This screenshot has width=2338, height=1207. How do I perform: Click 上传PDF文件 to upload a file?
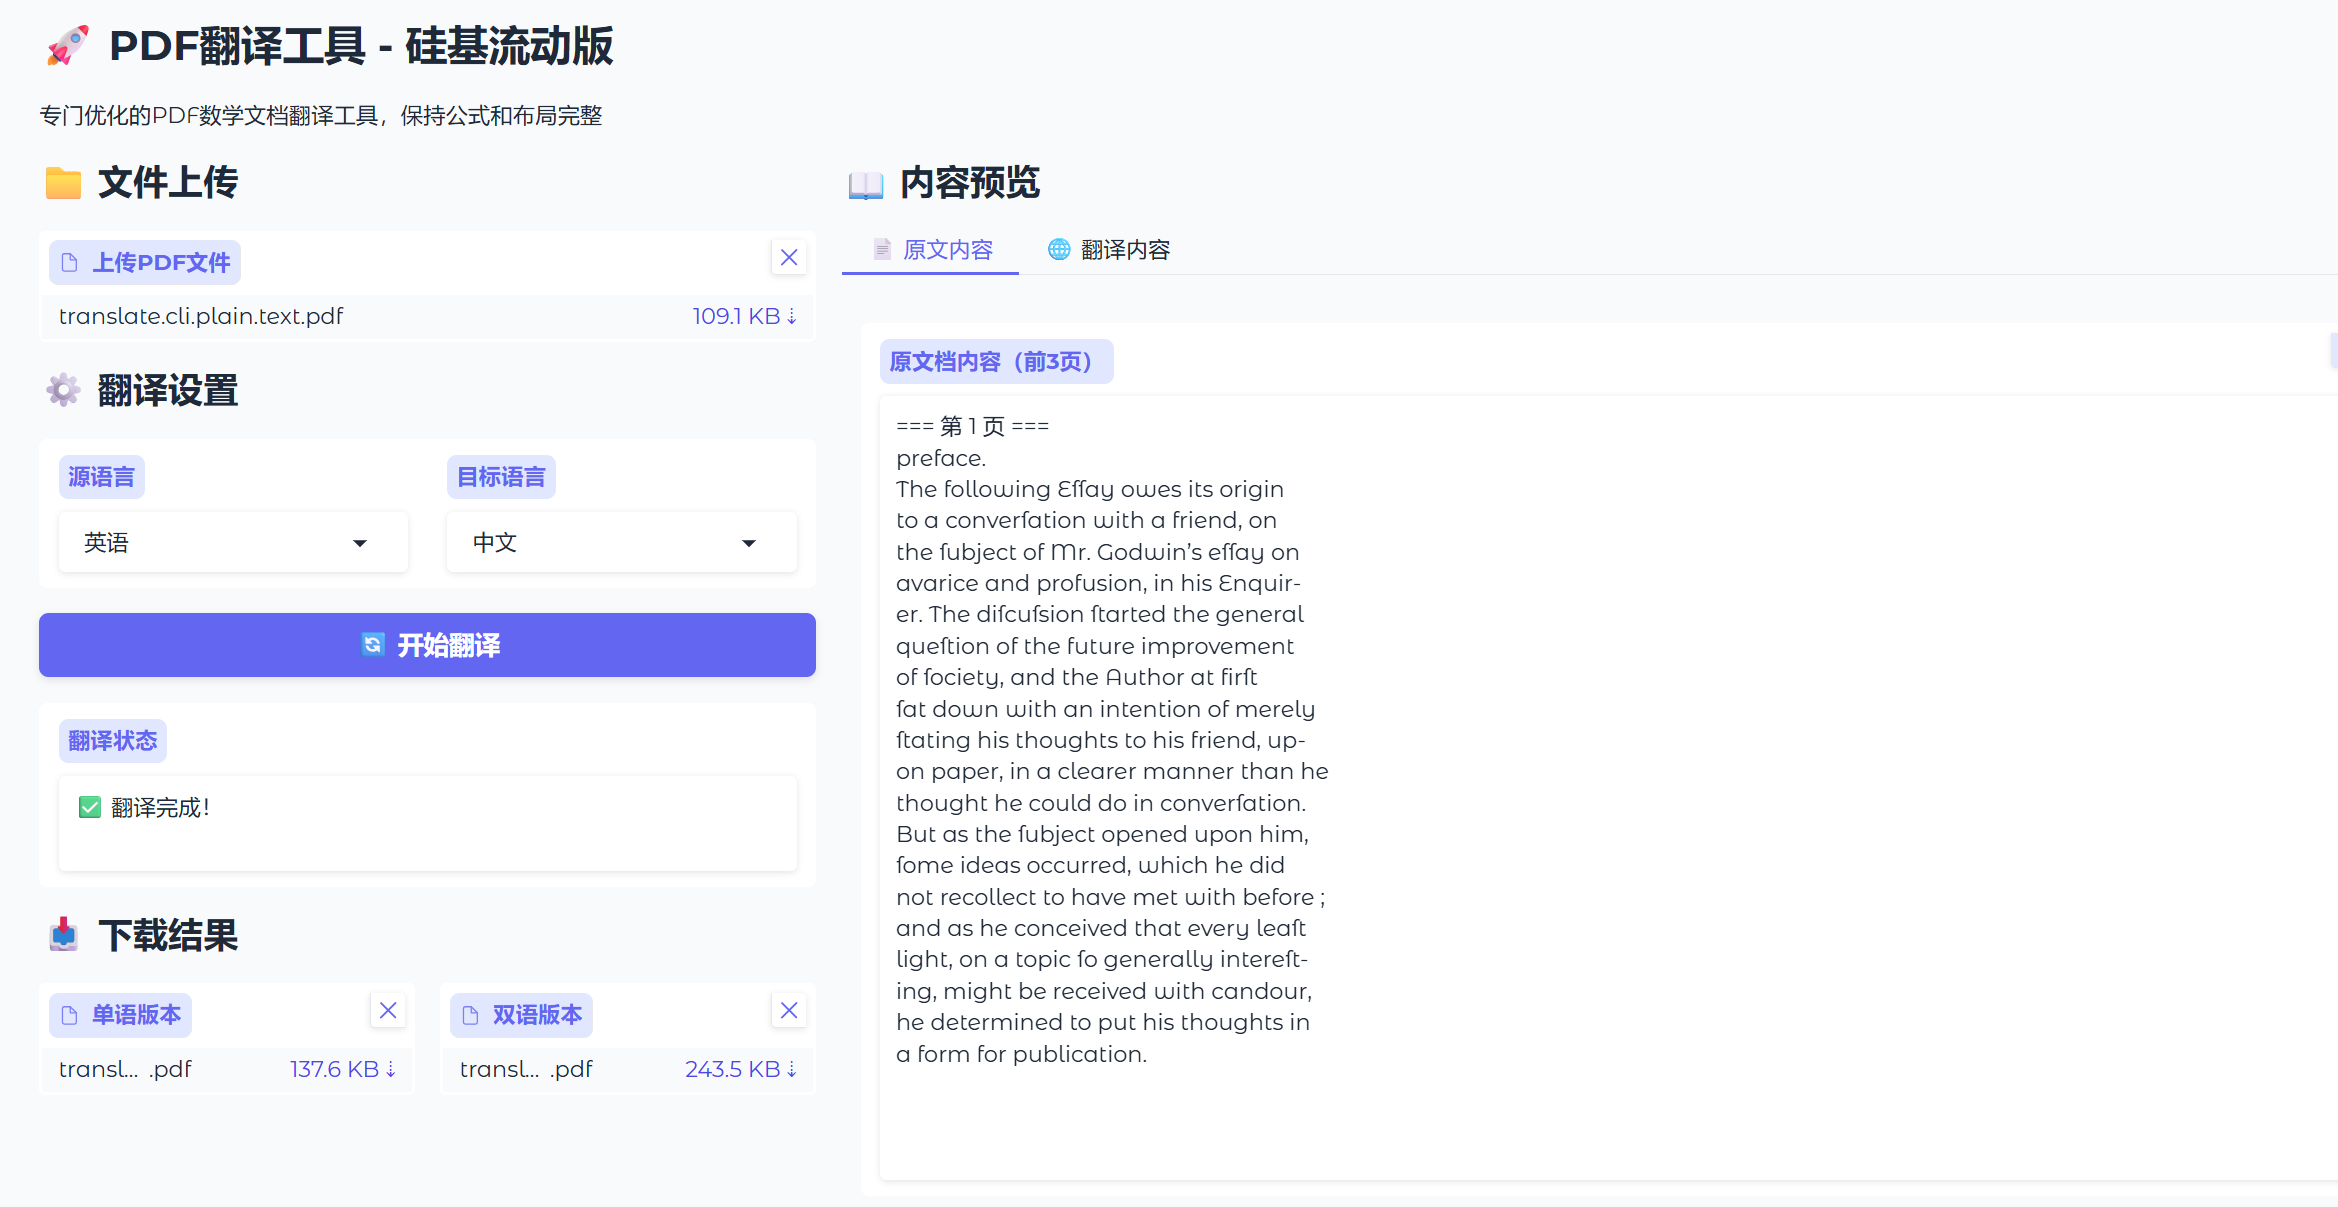pyautogui.click(x=144, y=262)
